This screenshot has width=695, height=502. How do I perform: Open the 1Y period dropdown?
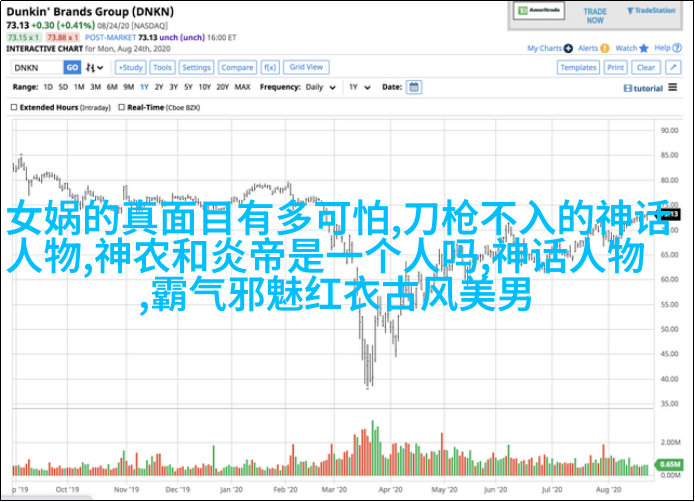pos(359,87)
